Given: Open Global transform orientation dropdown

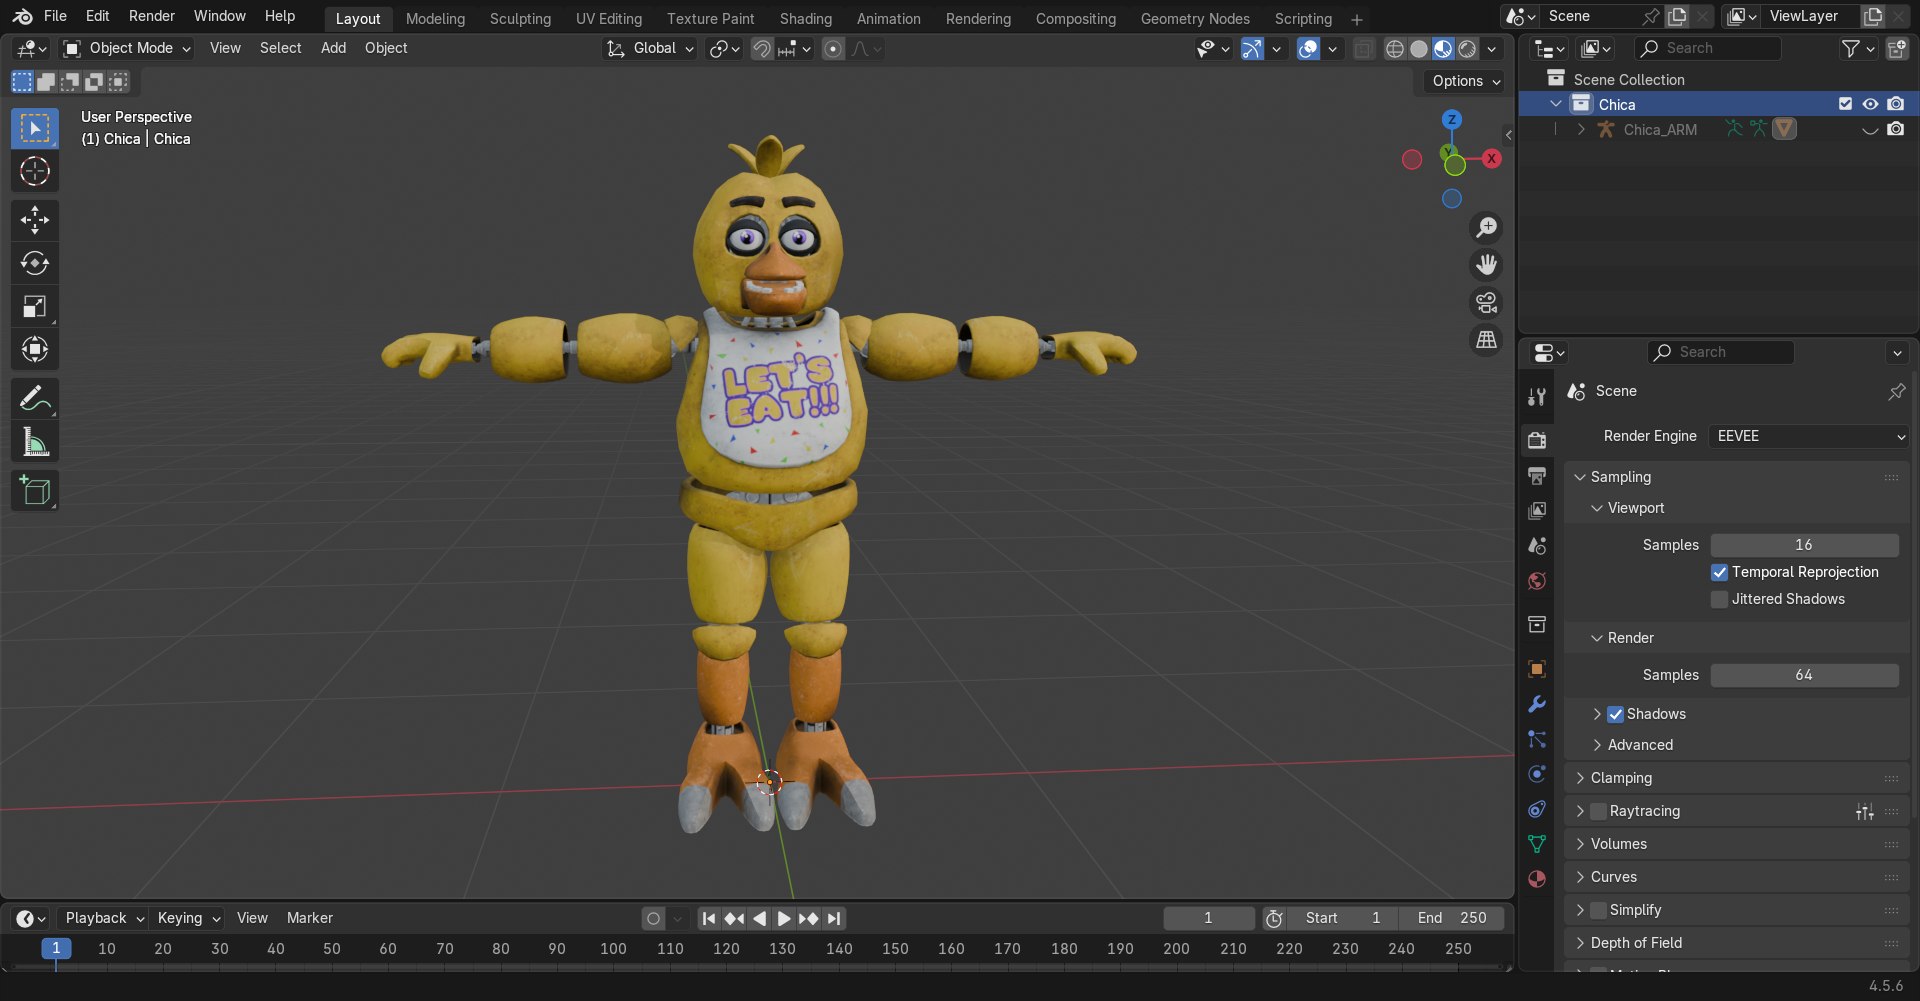Looking at the screenshot, I should tap(650, 49).
